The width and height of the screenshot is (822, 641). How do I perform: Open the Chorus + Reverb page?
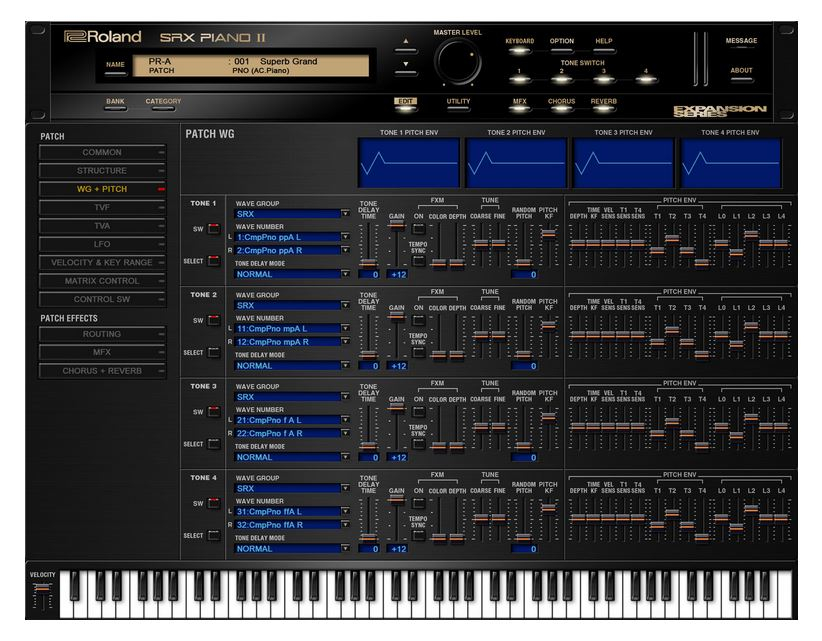point(102,371)
